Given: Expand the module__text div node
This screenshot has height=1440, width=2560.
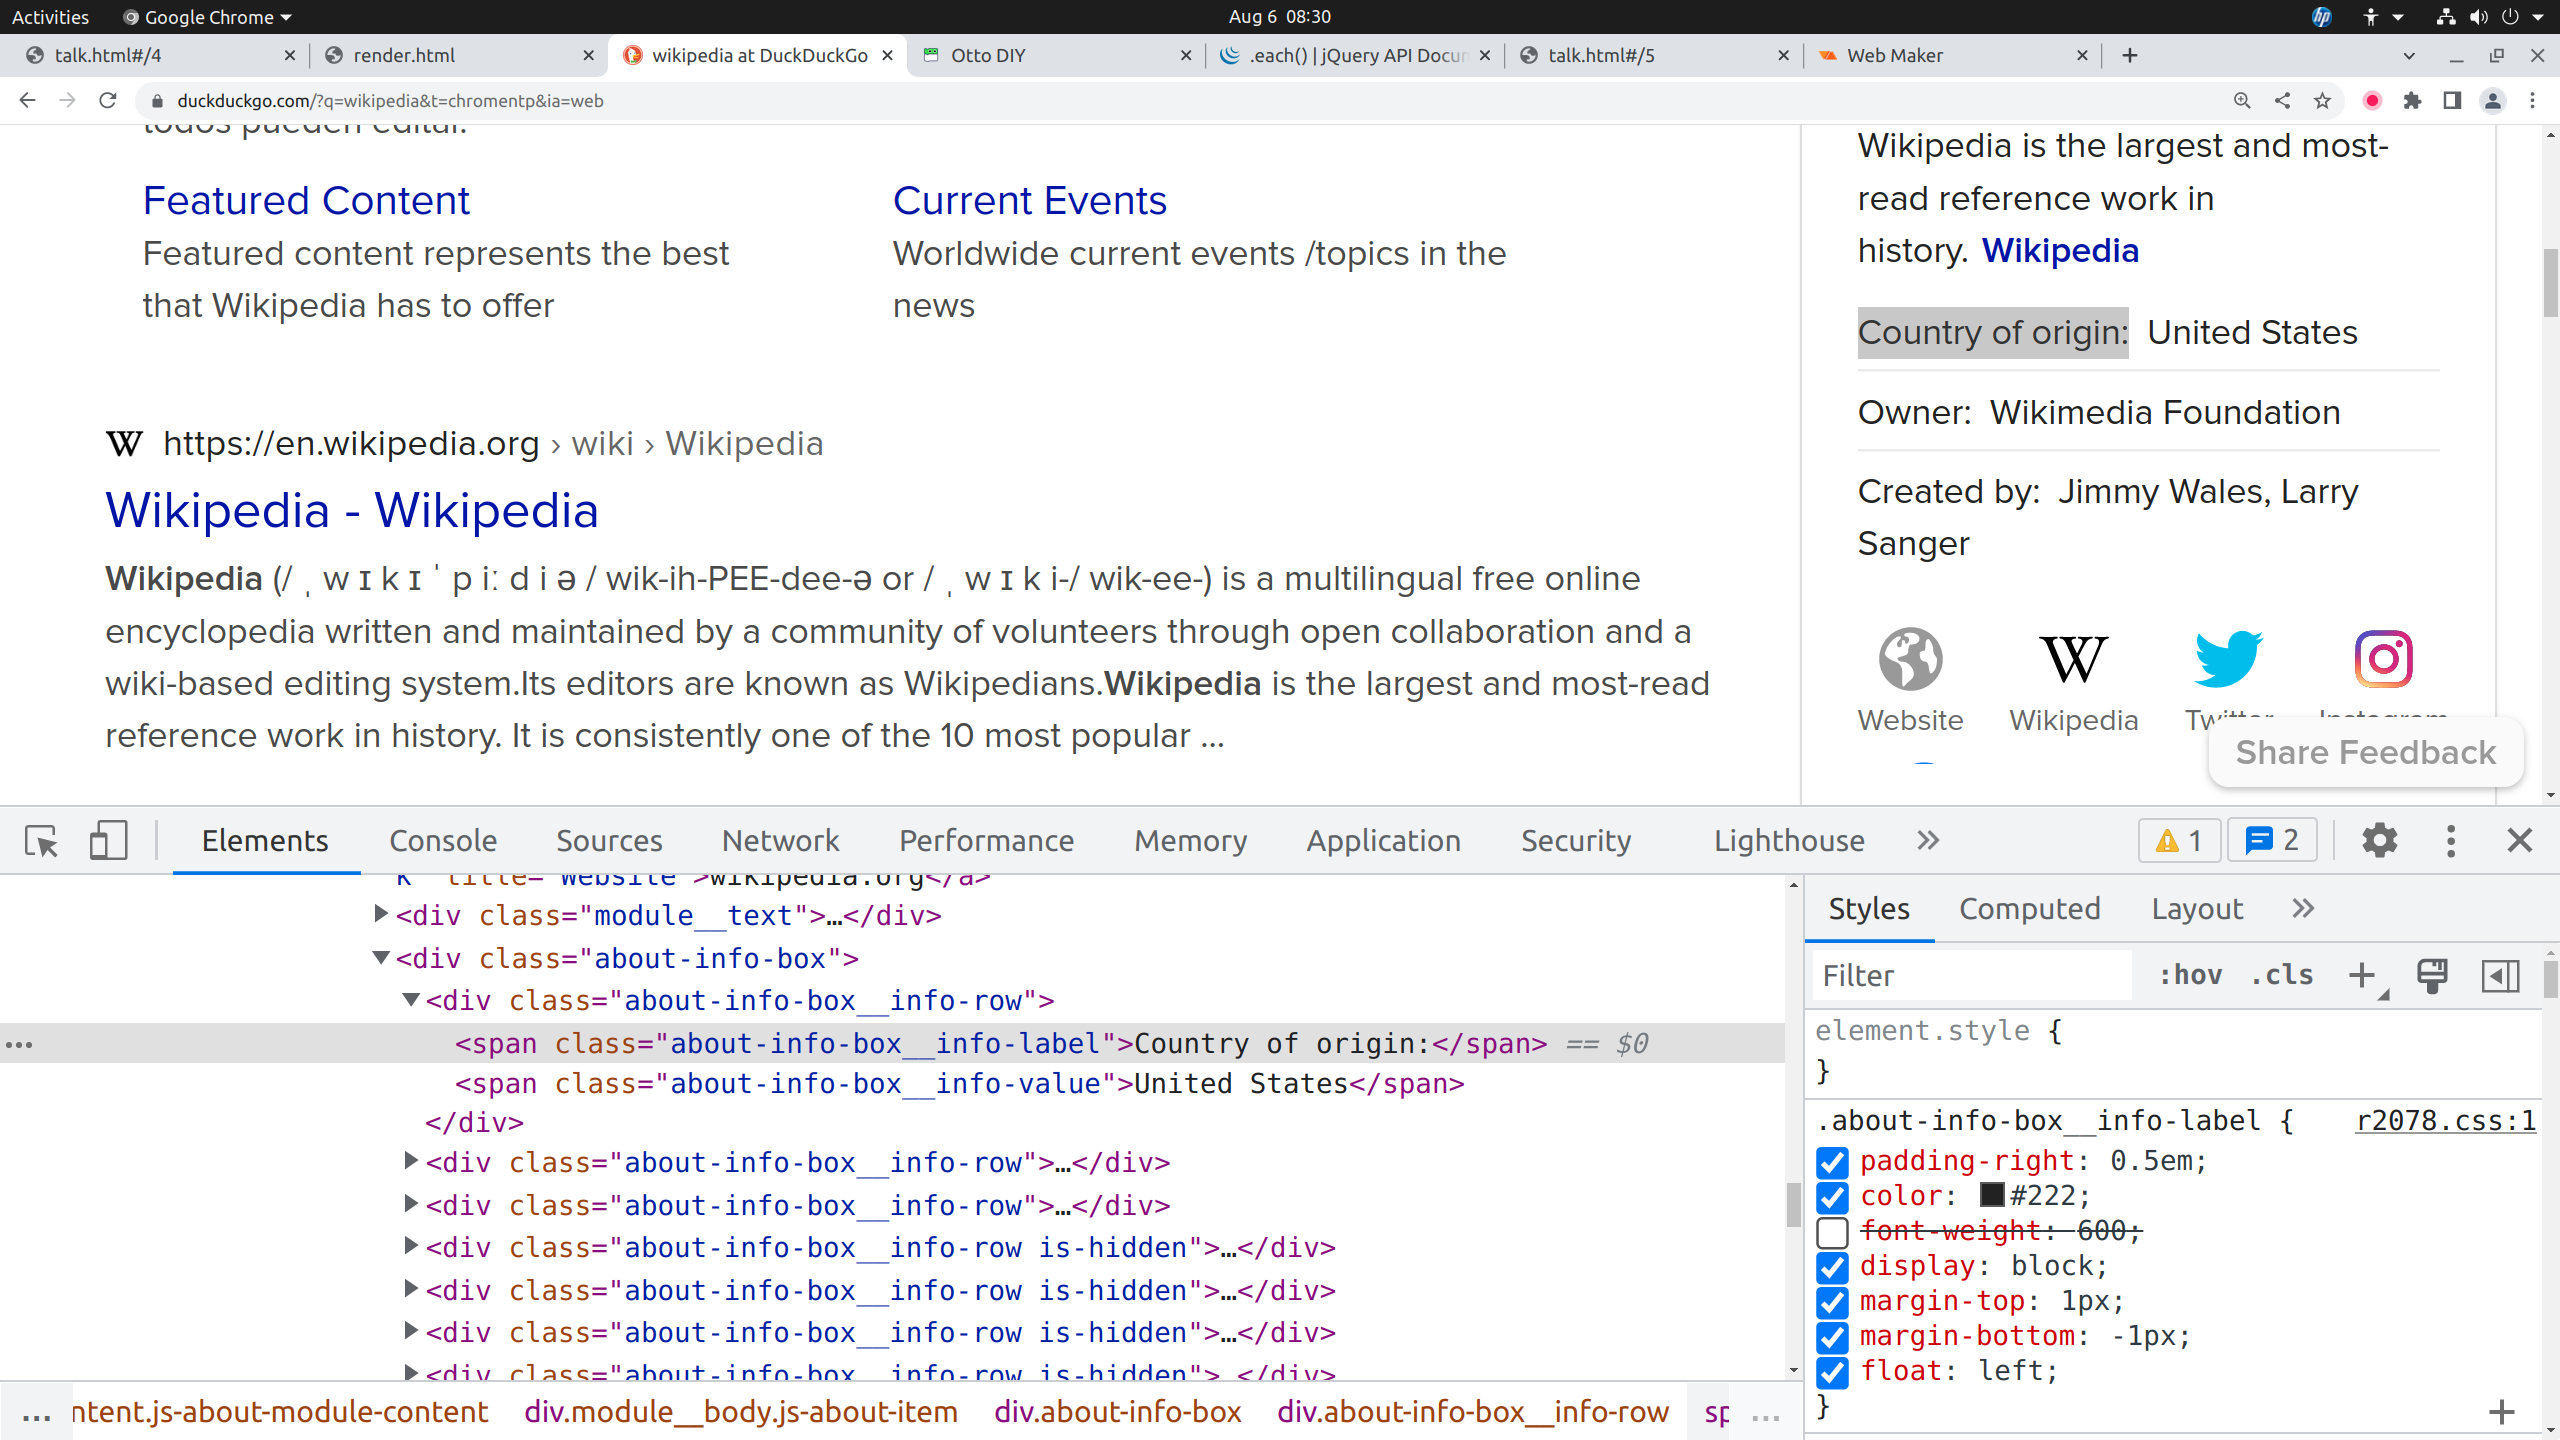Looking at the screenshot, I should tap(381, 914).
